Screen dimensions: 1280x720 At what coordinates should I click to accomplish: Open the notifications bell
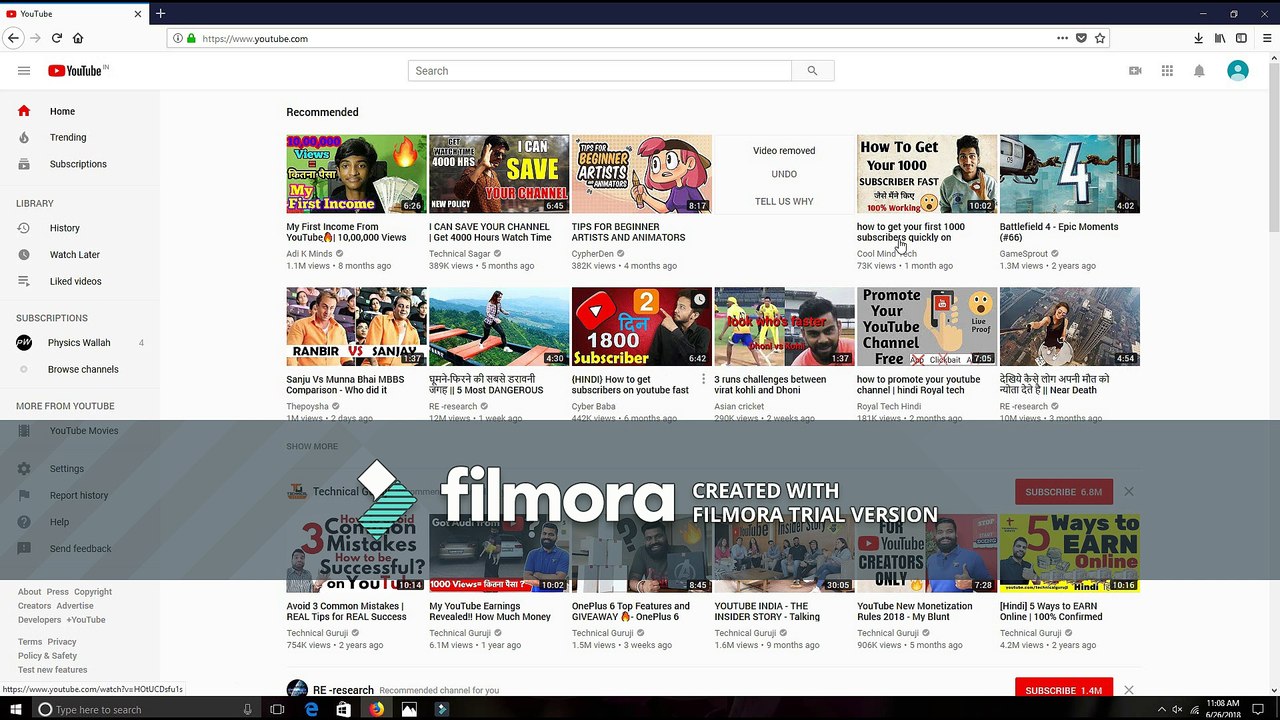1199,71
